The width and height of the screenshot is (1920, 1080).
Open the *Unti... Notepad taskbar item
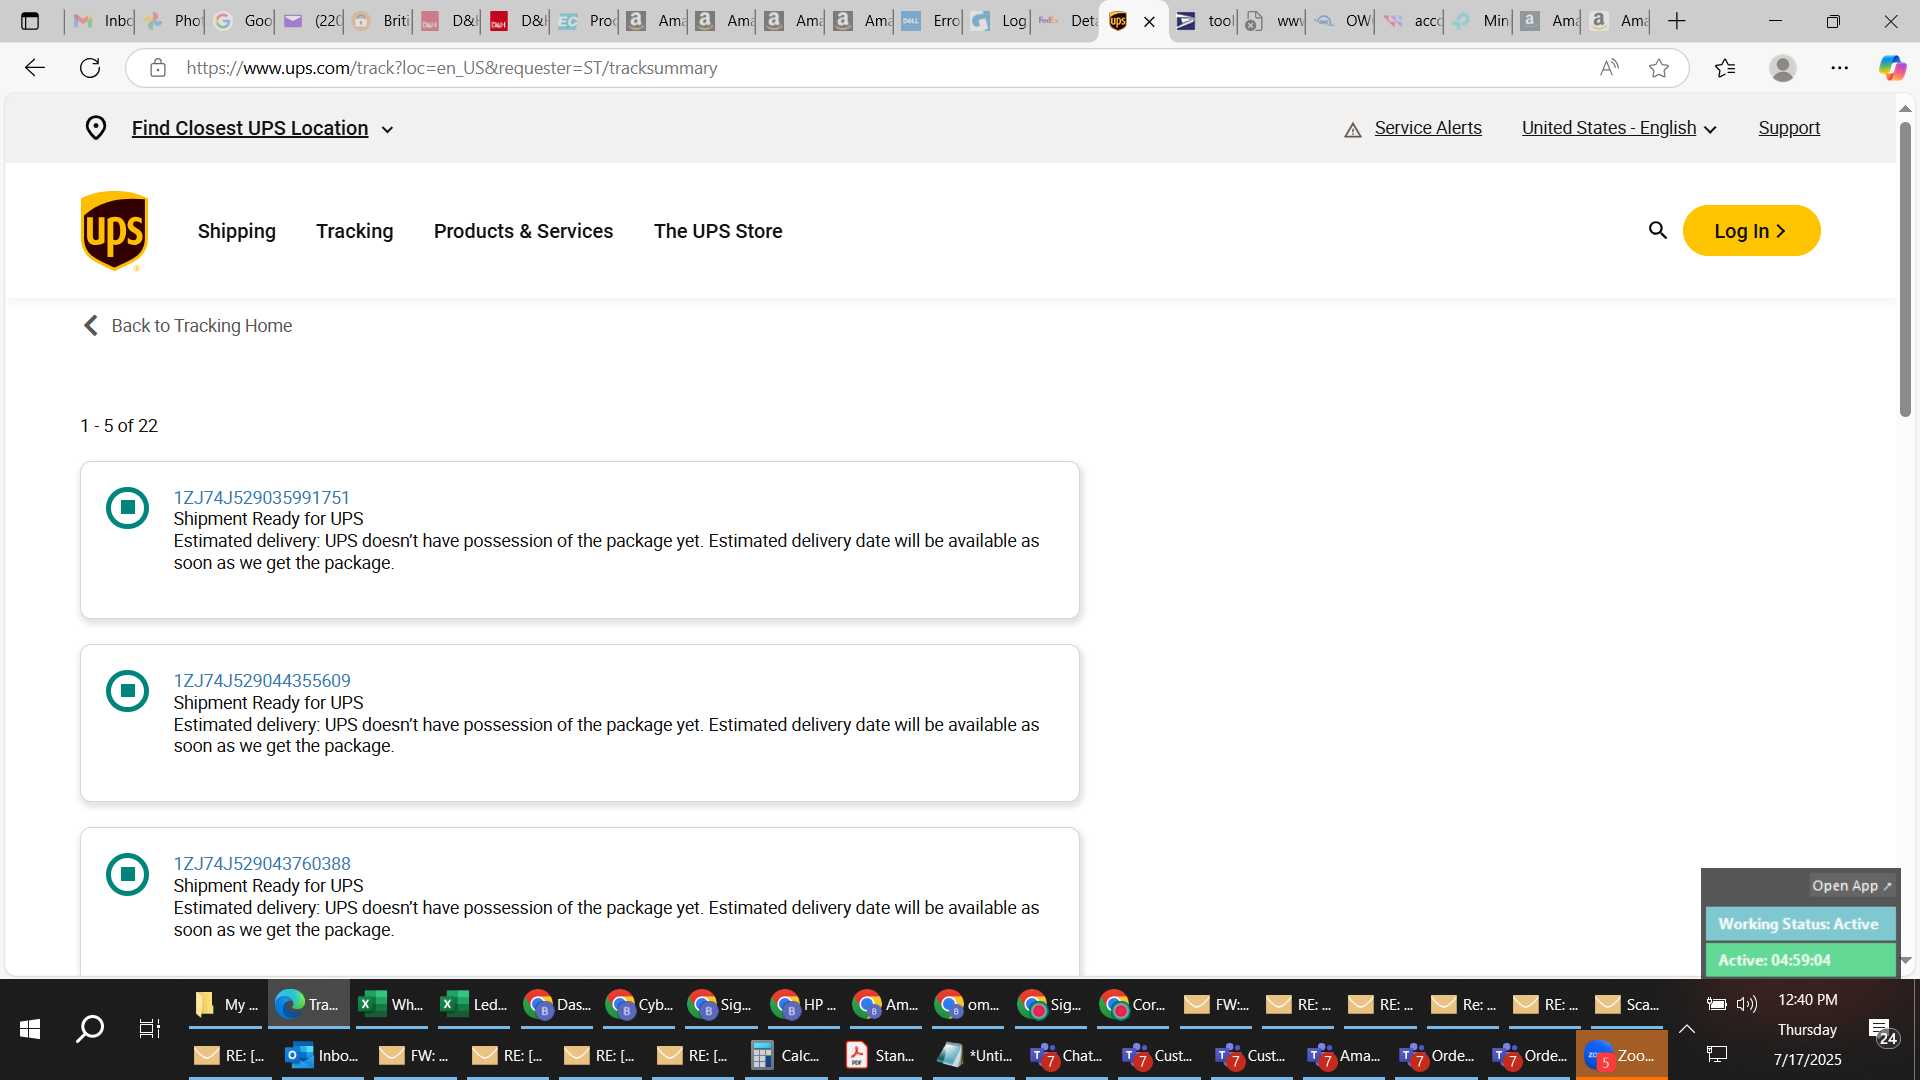pos(975,1055)
